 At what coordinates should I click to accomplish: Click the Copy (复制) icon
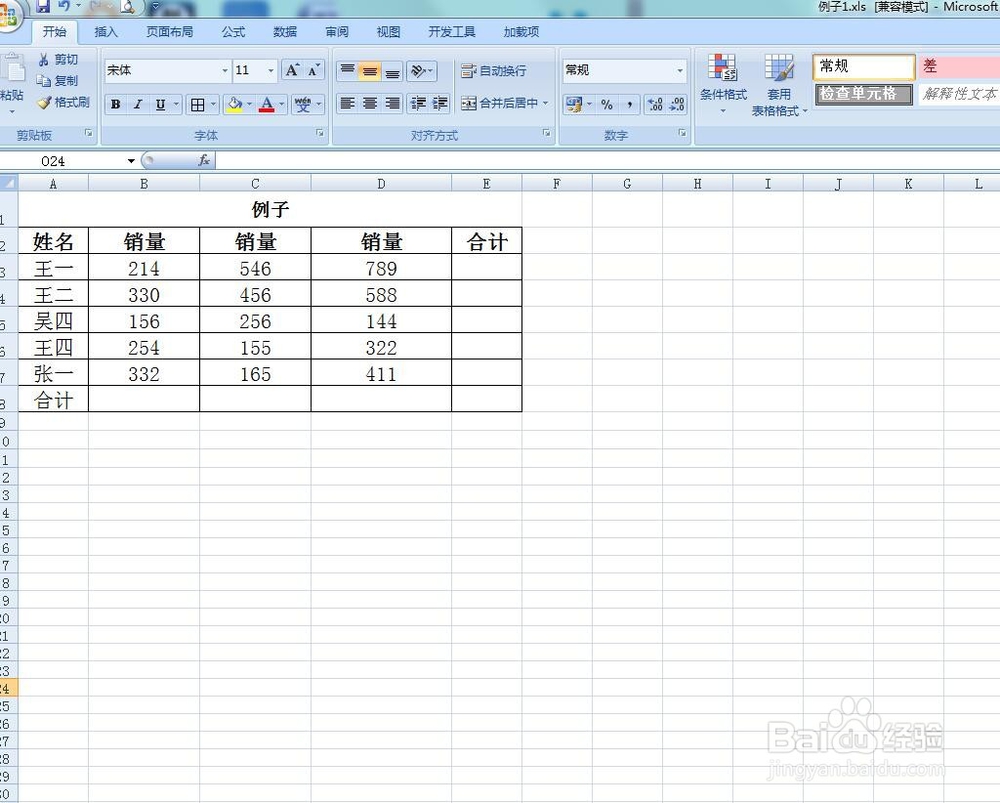click(x=43, y=81)
